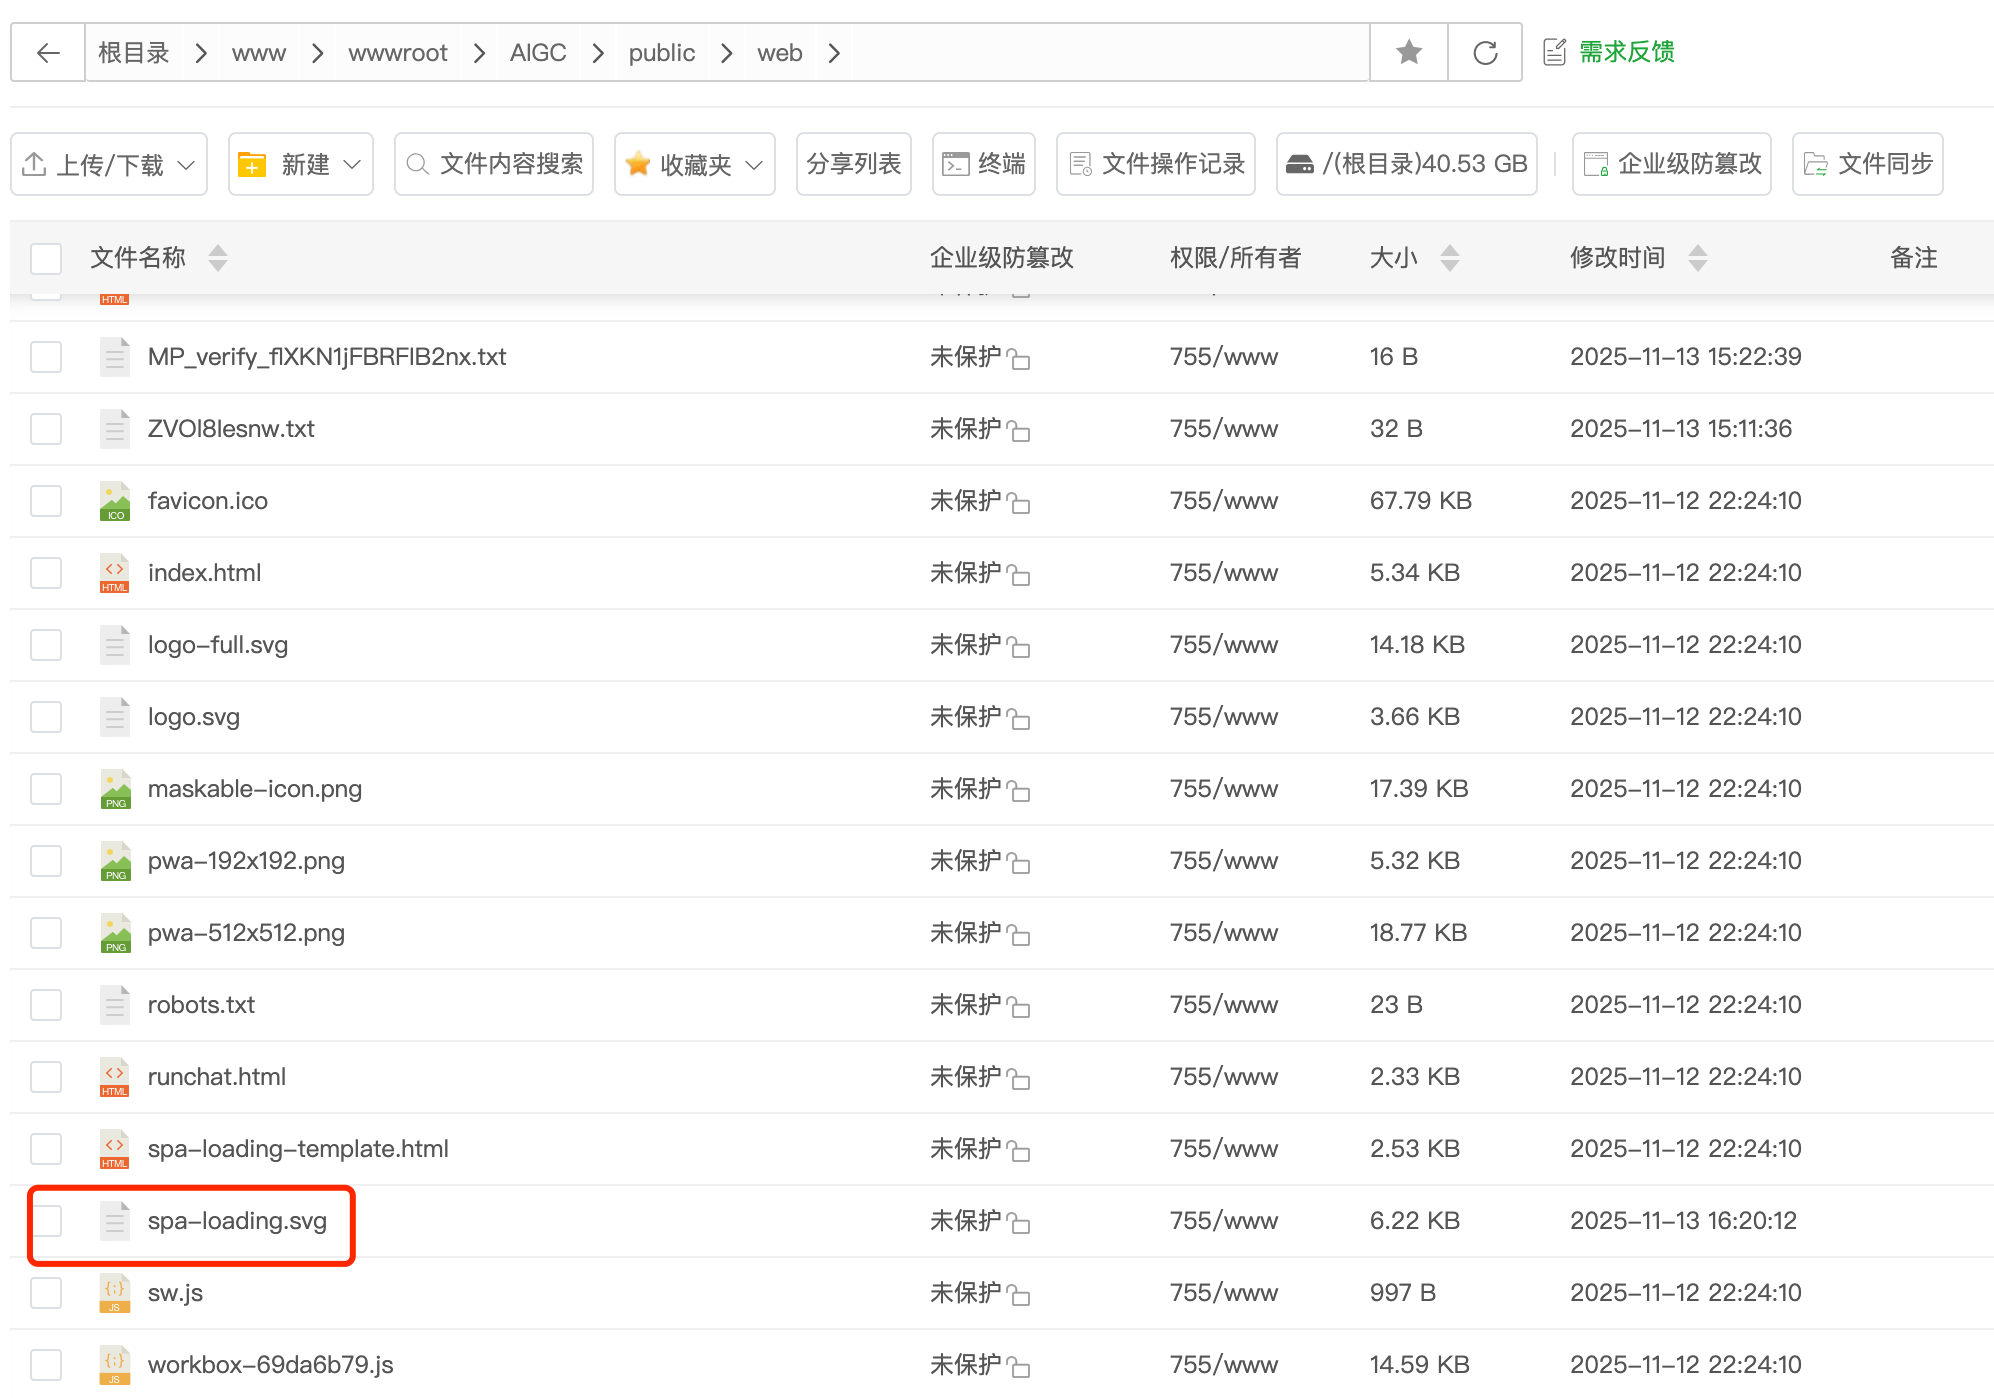
Task: Click the star favorite path icon
Action: click(1408, 53)
